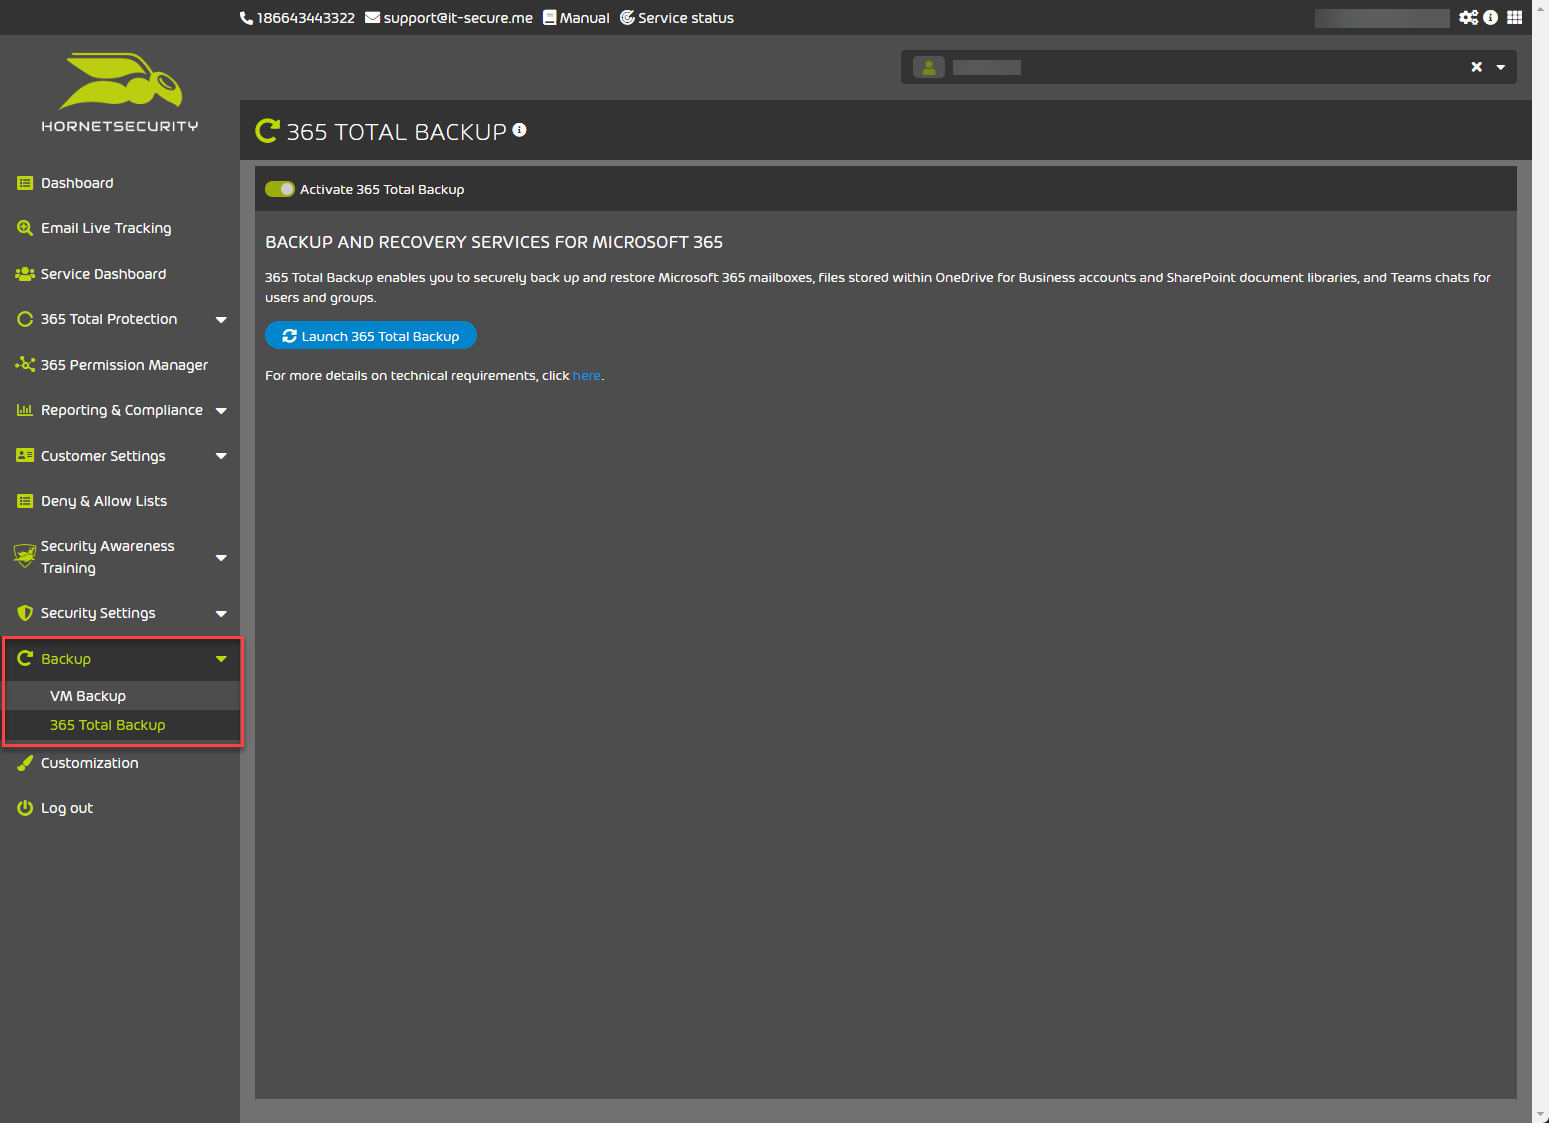The width and height of the screenshot is (1549, 1123).
Task: Click the scrollbar down arrow at page bottom
Action: pos(1540,1114)
